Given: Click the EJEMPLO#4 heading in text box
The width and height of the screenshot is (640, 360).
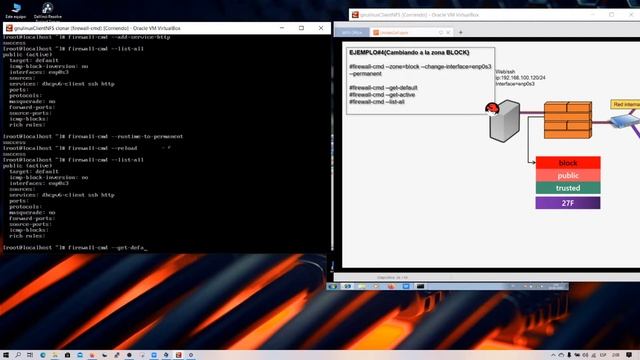Looking at the screenshot, I should tap(409, 53).
